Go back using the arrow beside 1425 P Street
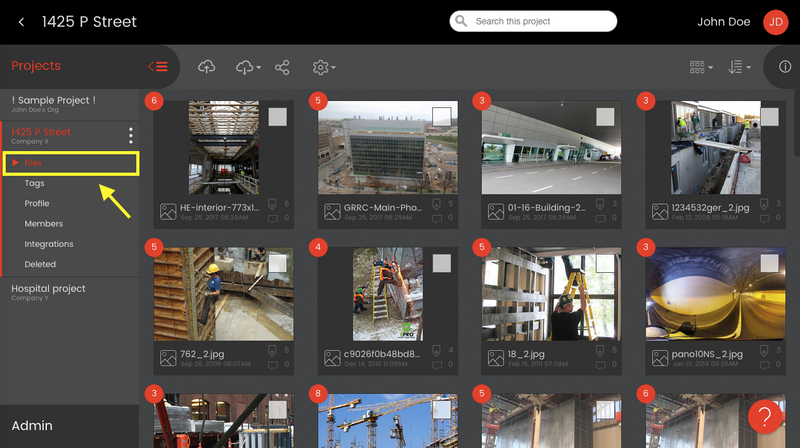 (21, 22)
